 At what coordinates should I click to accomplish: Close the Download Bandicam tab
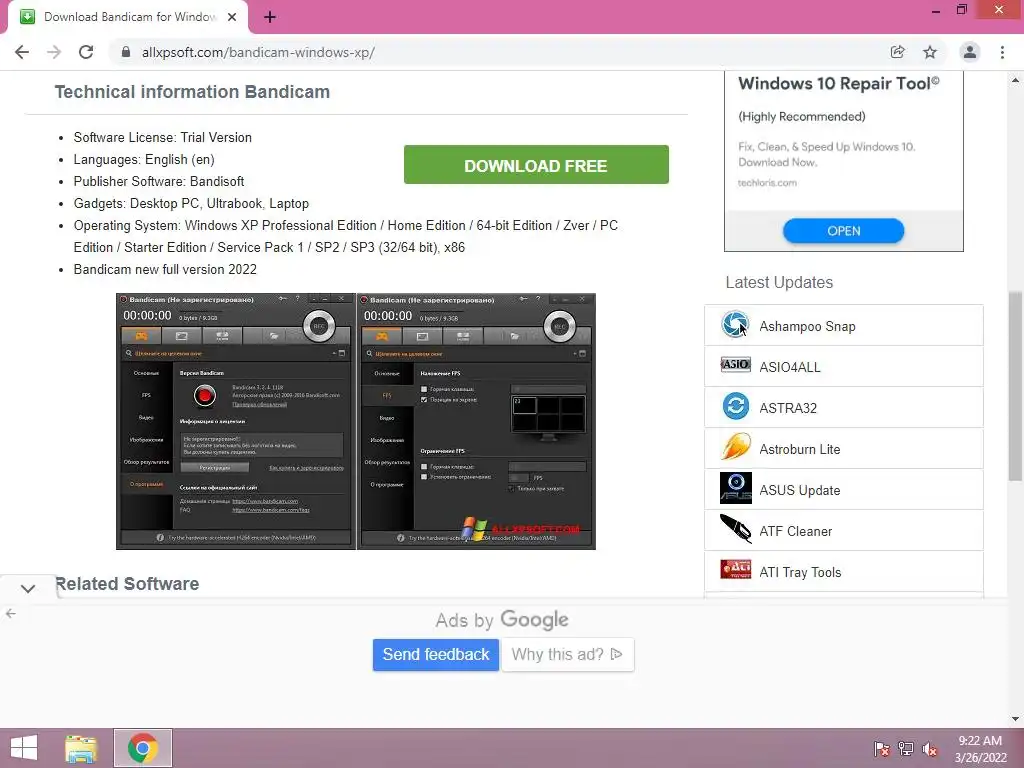click(232, 17)
